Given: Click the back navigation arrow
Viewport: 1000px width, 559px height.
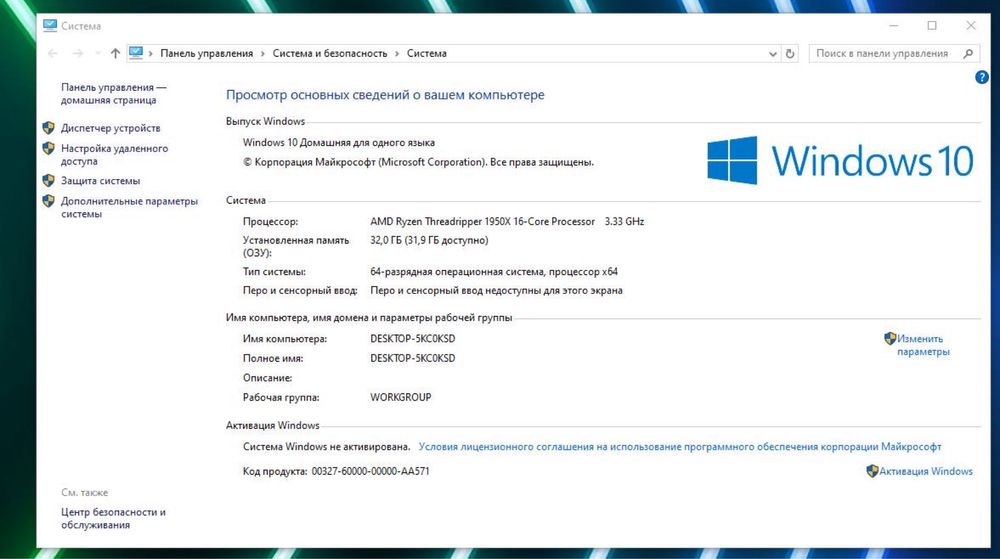Looking at the screenshot, I should [53, 54].
